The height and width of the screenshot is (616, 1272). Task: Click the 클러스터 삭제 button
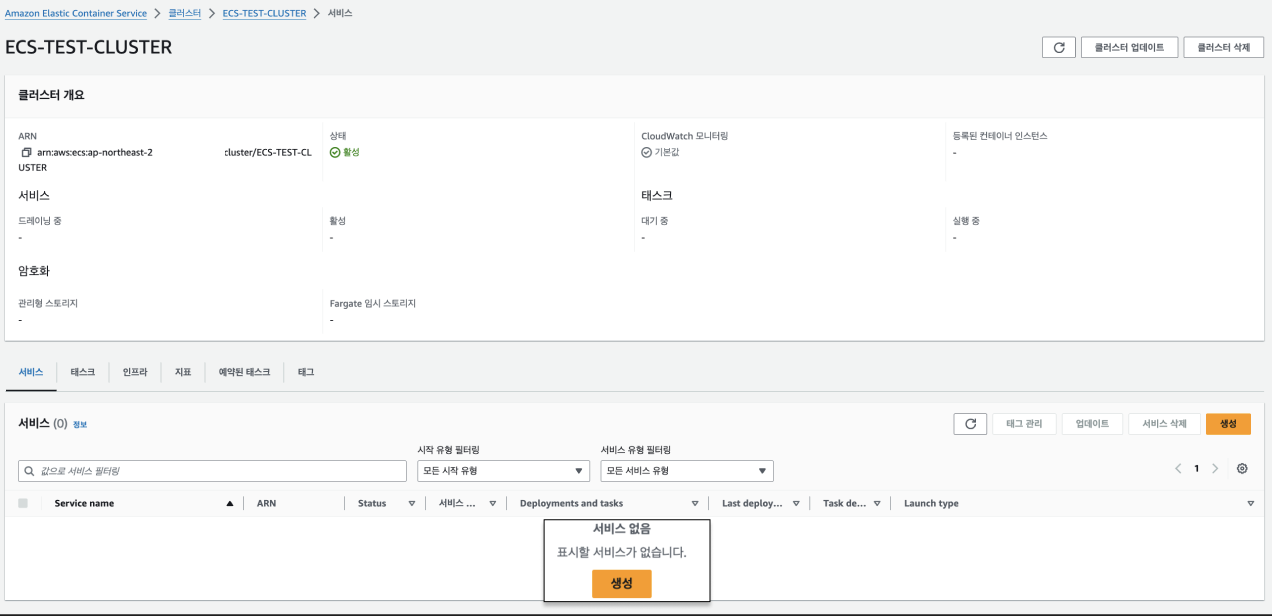coord(1224,47)
